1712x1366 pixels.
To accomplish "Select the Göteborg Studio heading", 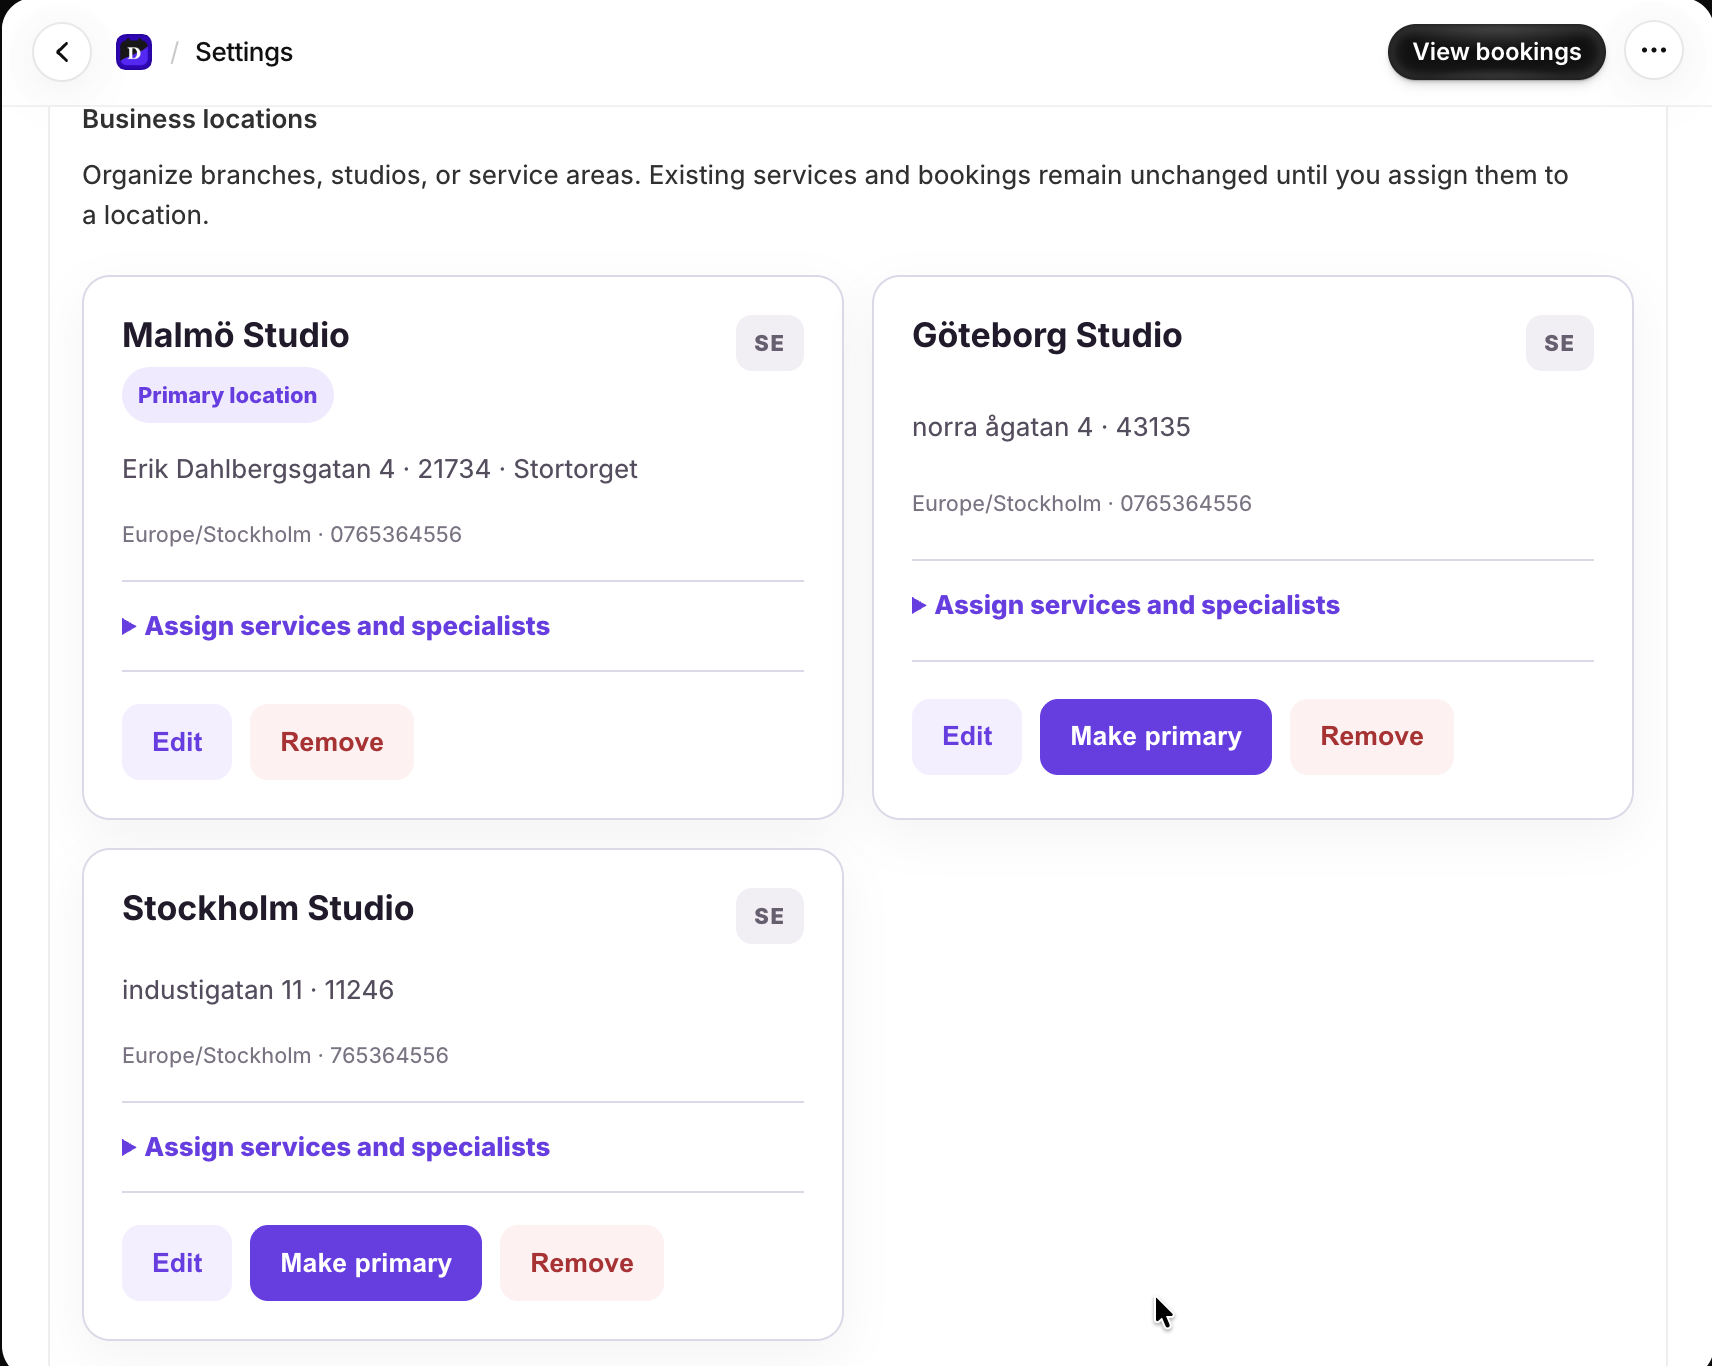I will [x=1047, y=335].
